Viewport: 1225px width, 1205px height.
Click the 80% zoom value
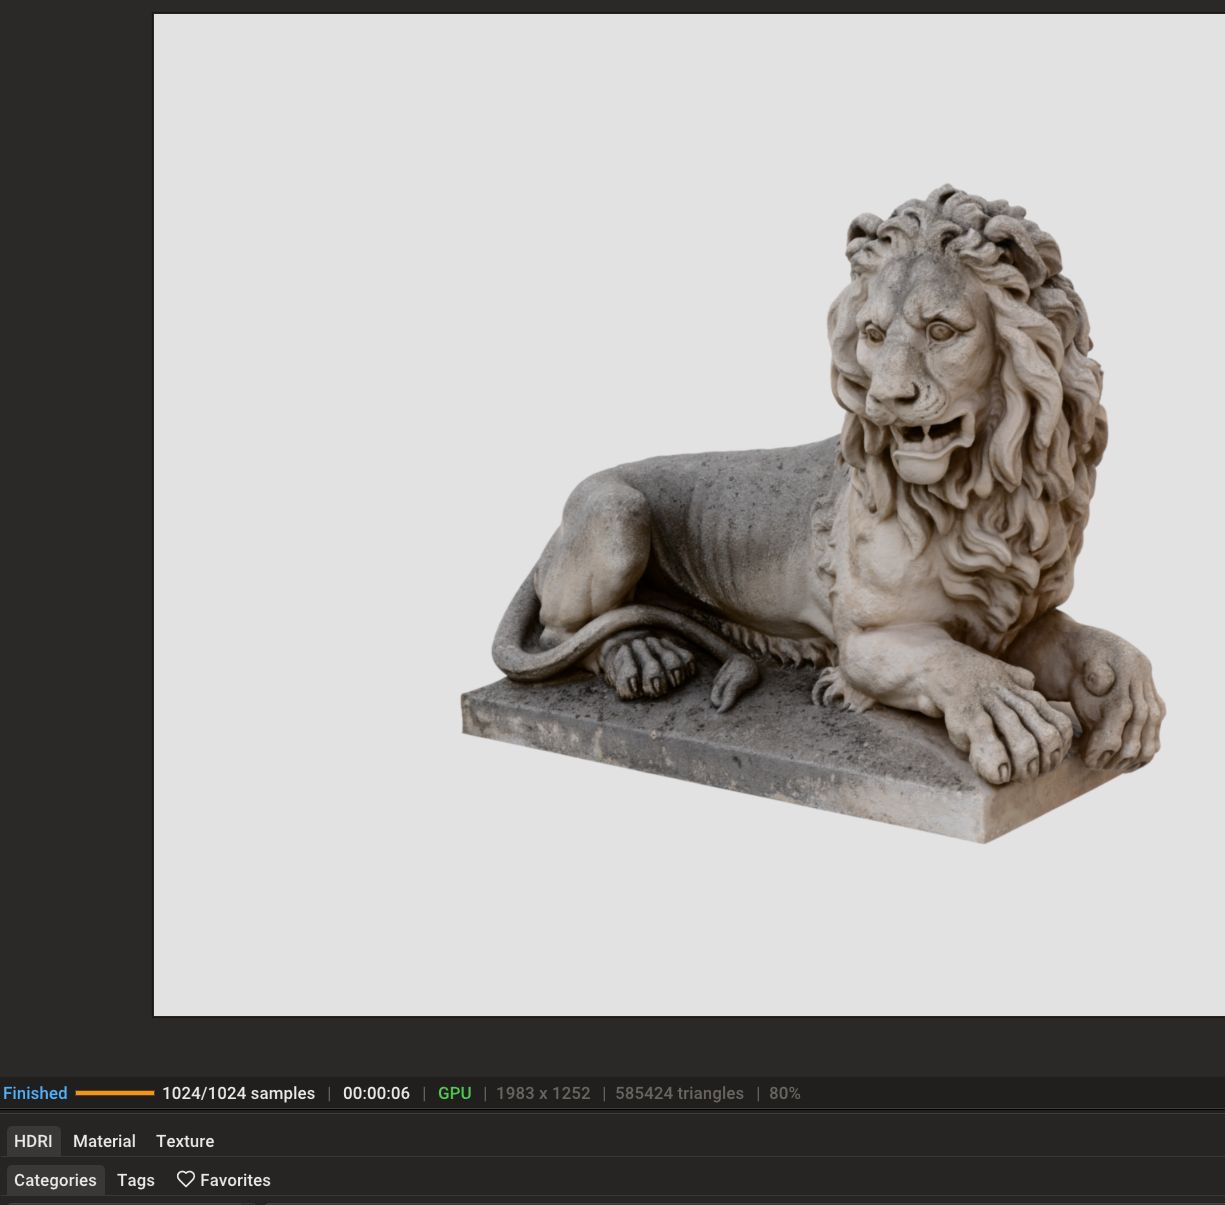click(785, 1093)
